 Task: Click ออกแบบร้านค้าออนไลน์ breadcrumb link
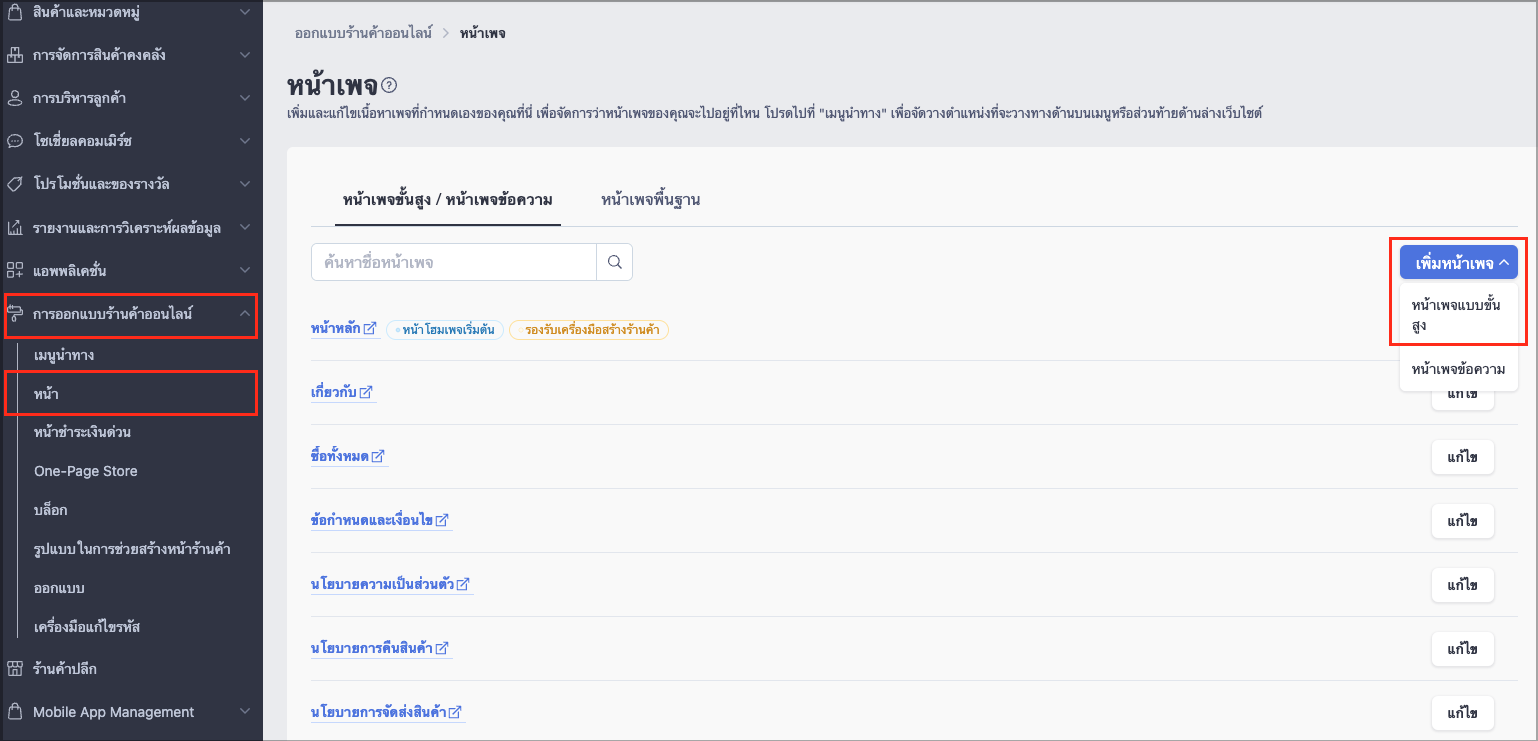pyautogui.click(x=363, y=33)
